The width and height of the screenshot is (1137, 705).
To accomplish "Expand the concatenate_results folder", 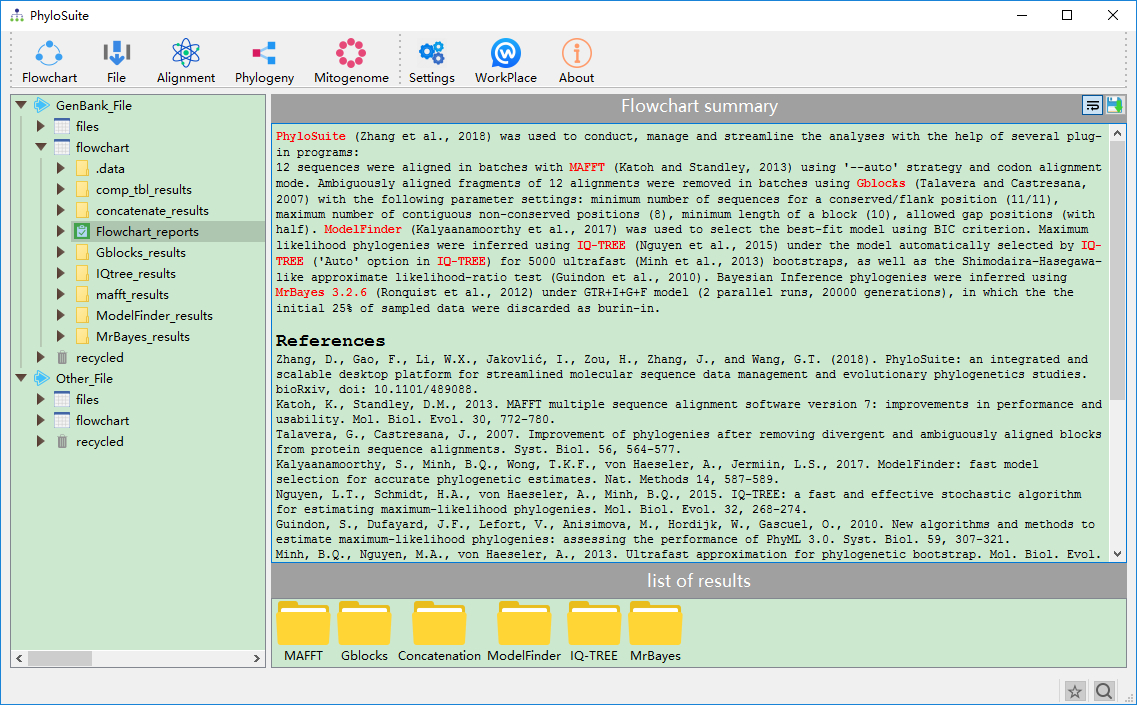I will click(x=61, y=210).
